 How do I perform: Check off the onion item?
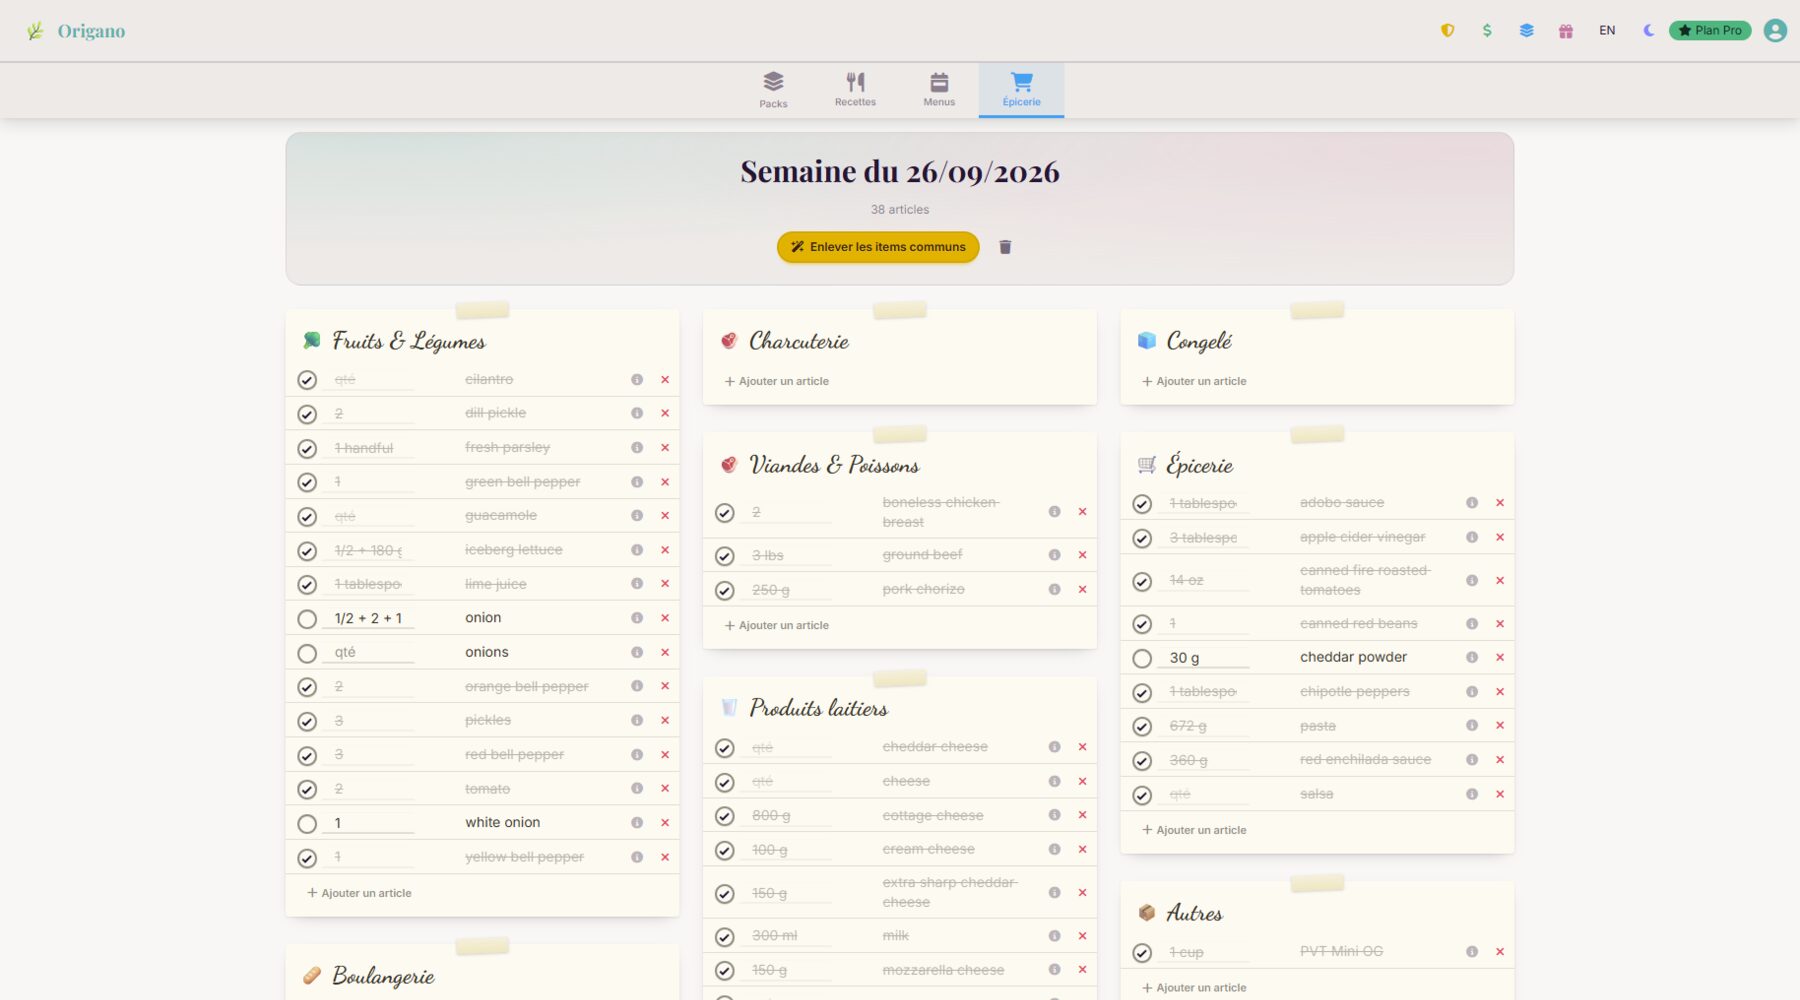point(307,619)
